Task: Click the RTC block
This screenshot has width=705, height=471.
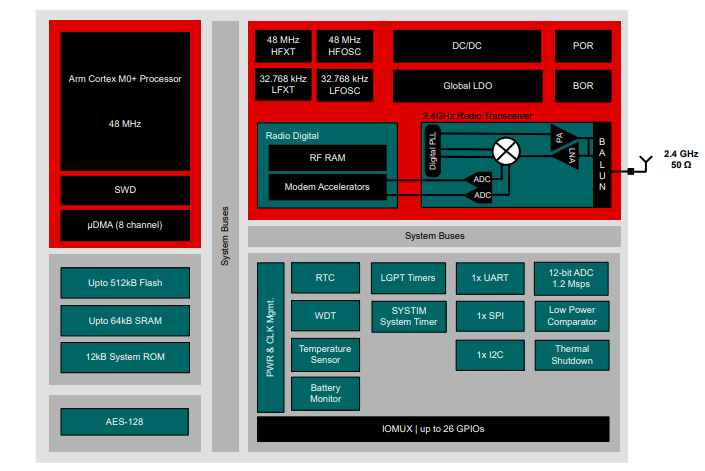Action: [x=326, y=278]
